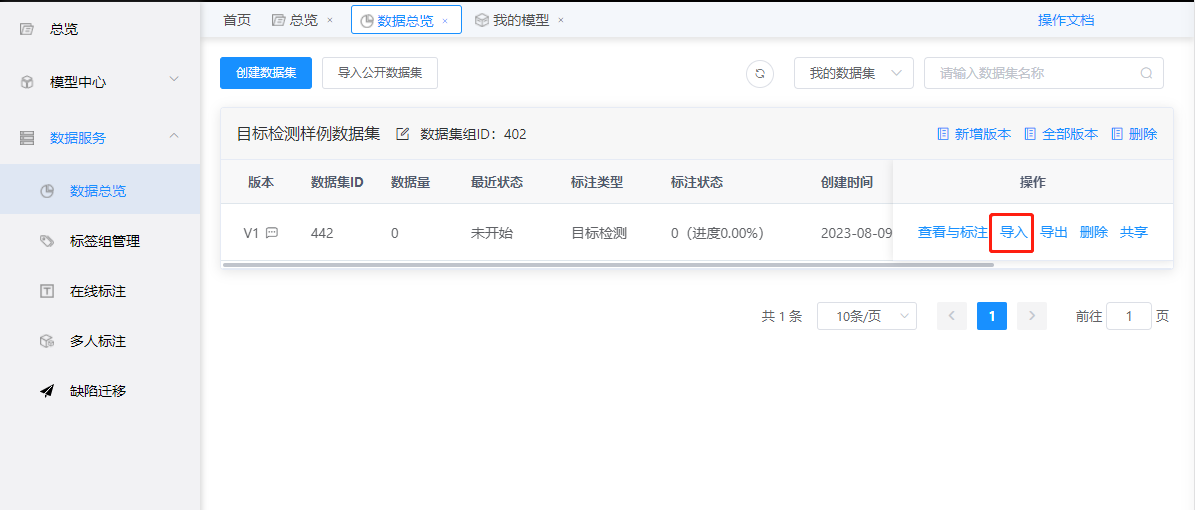Open 在线标注 in the sidebar
This screenshot has width=1195, height=510.
[x=100, y=291]
